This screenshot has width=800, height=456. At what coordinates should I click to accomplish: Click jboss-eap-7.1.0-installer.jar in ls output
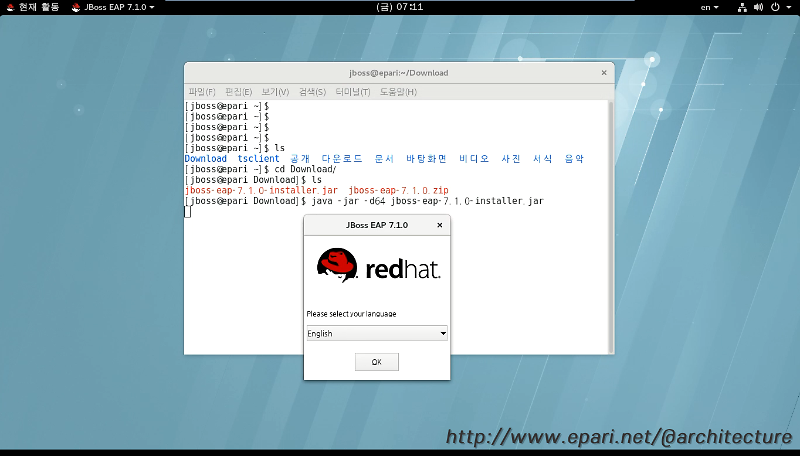[261, 190]
